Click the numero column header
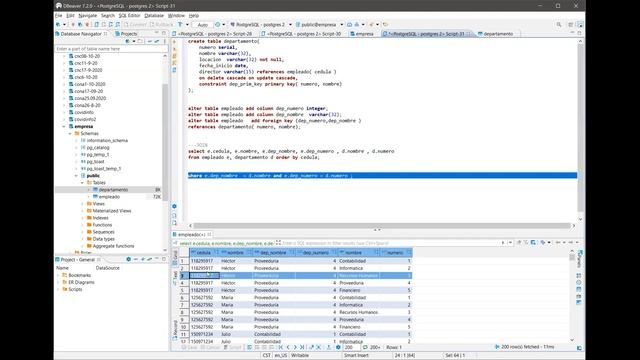 coord(396,253)
